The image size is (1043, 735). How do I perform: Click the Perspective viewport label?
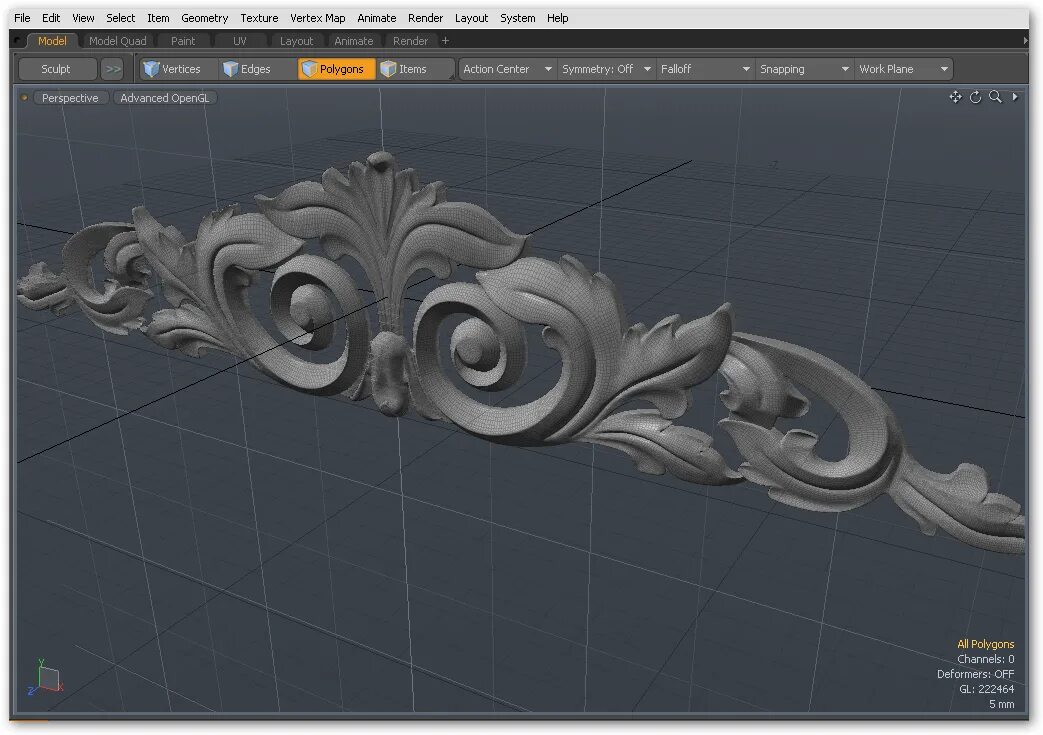70,97
